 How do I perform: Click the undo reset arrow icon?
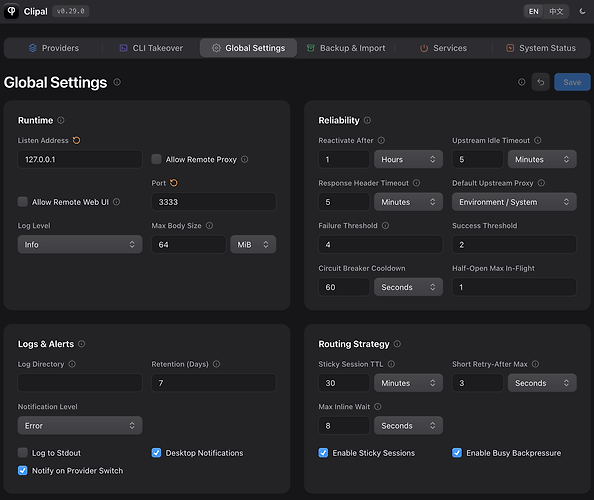(541, 82)
